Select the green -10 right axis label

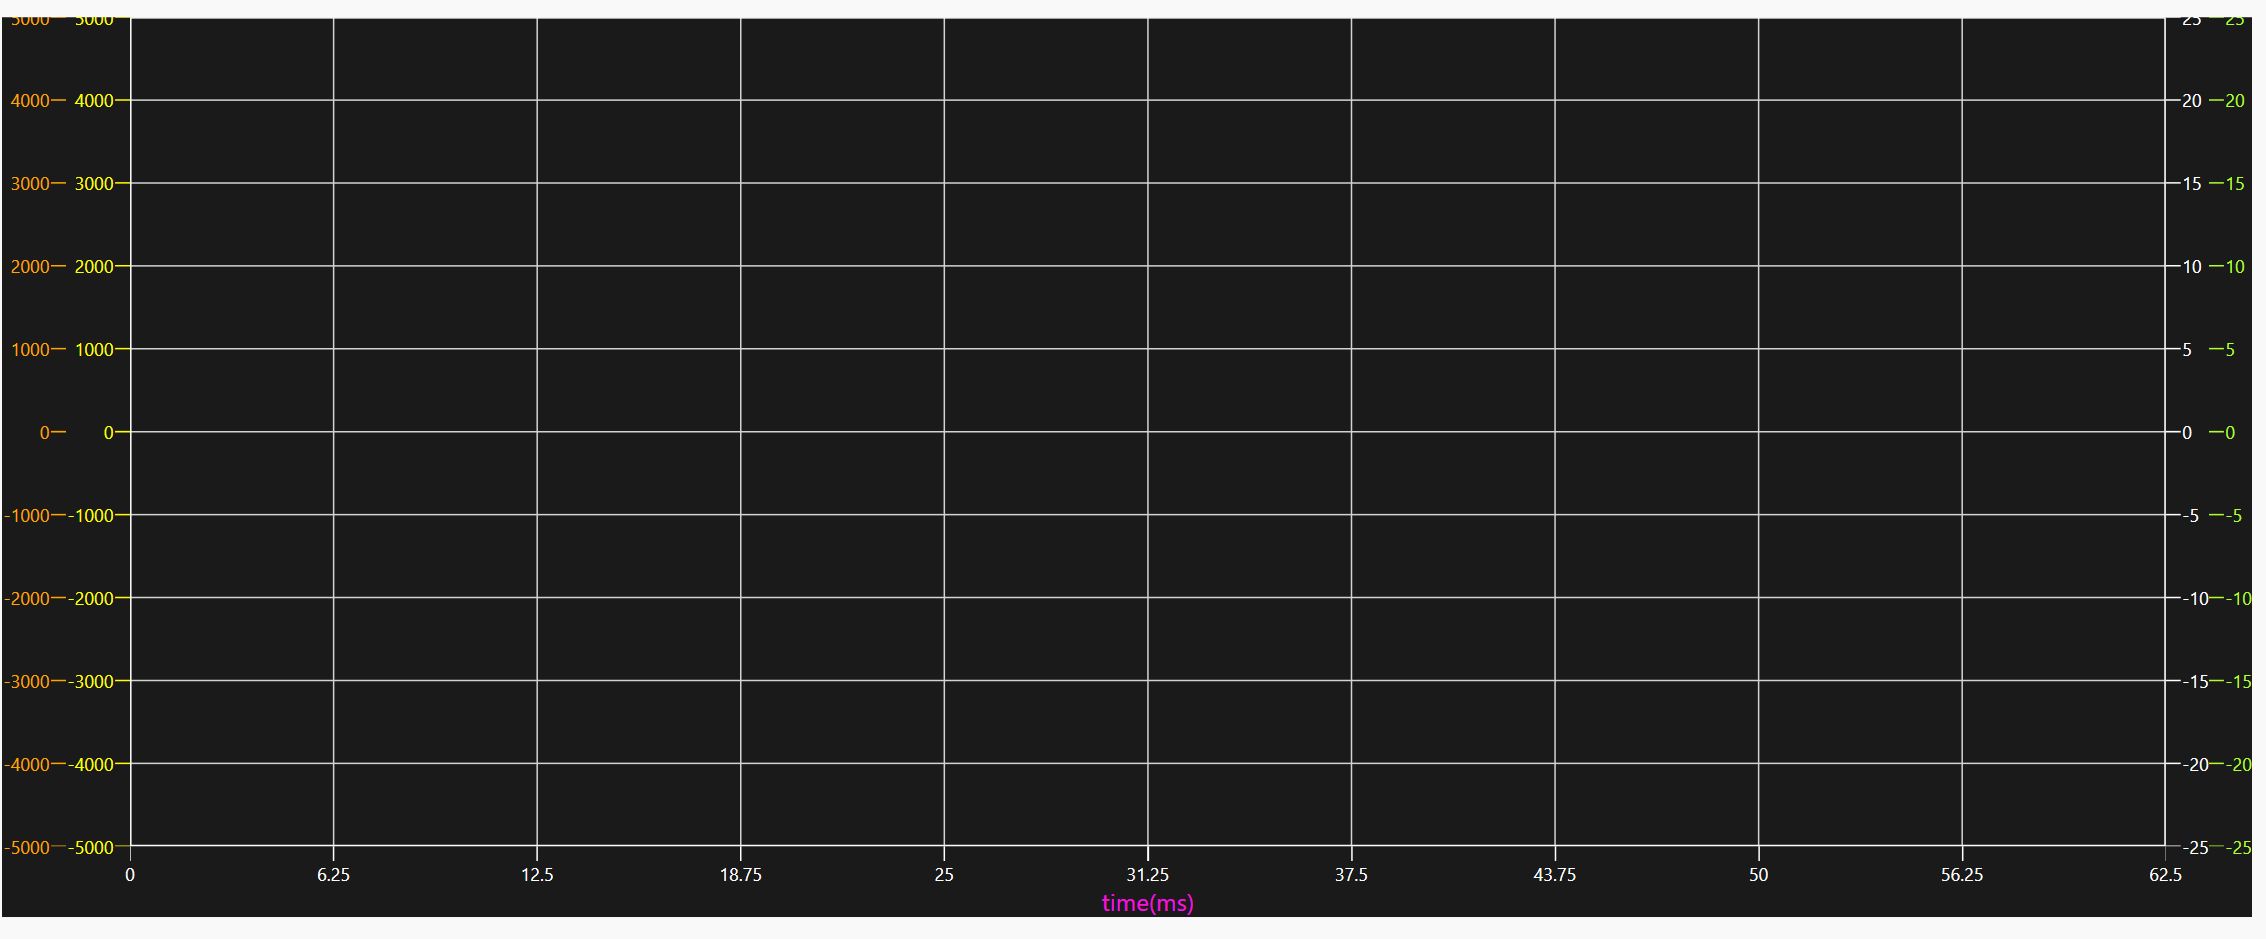2239,599
